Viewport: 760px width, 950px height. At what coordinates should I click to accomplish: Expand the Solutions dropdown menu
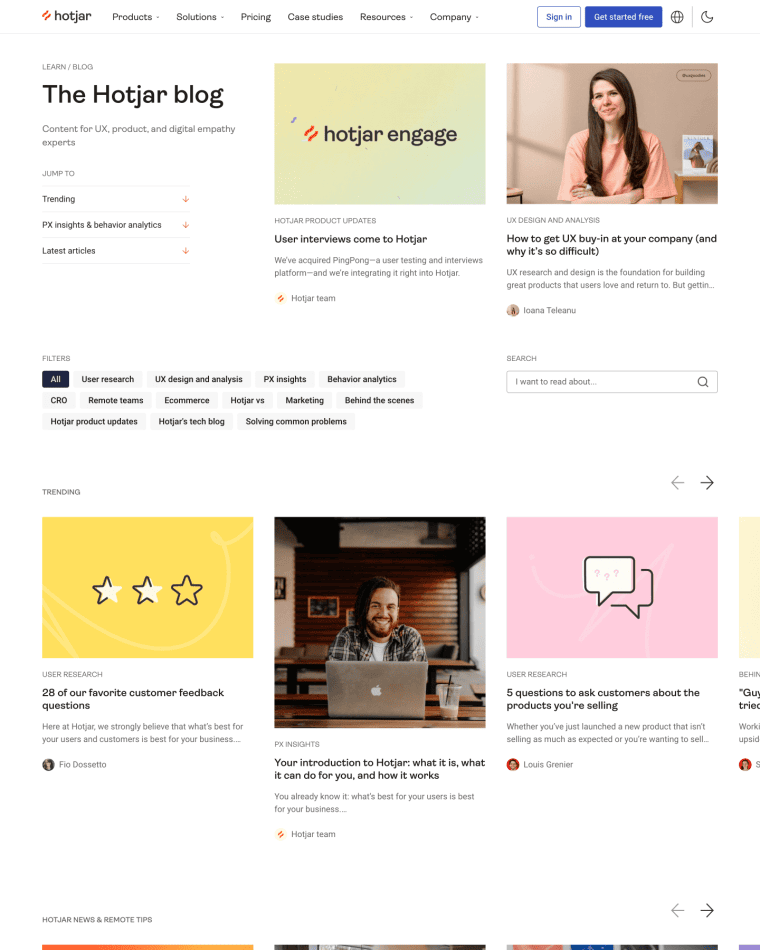(x=200, y=17)
